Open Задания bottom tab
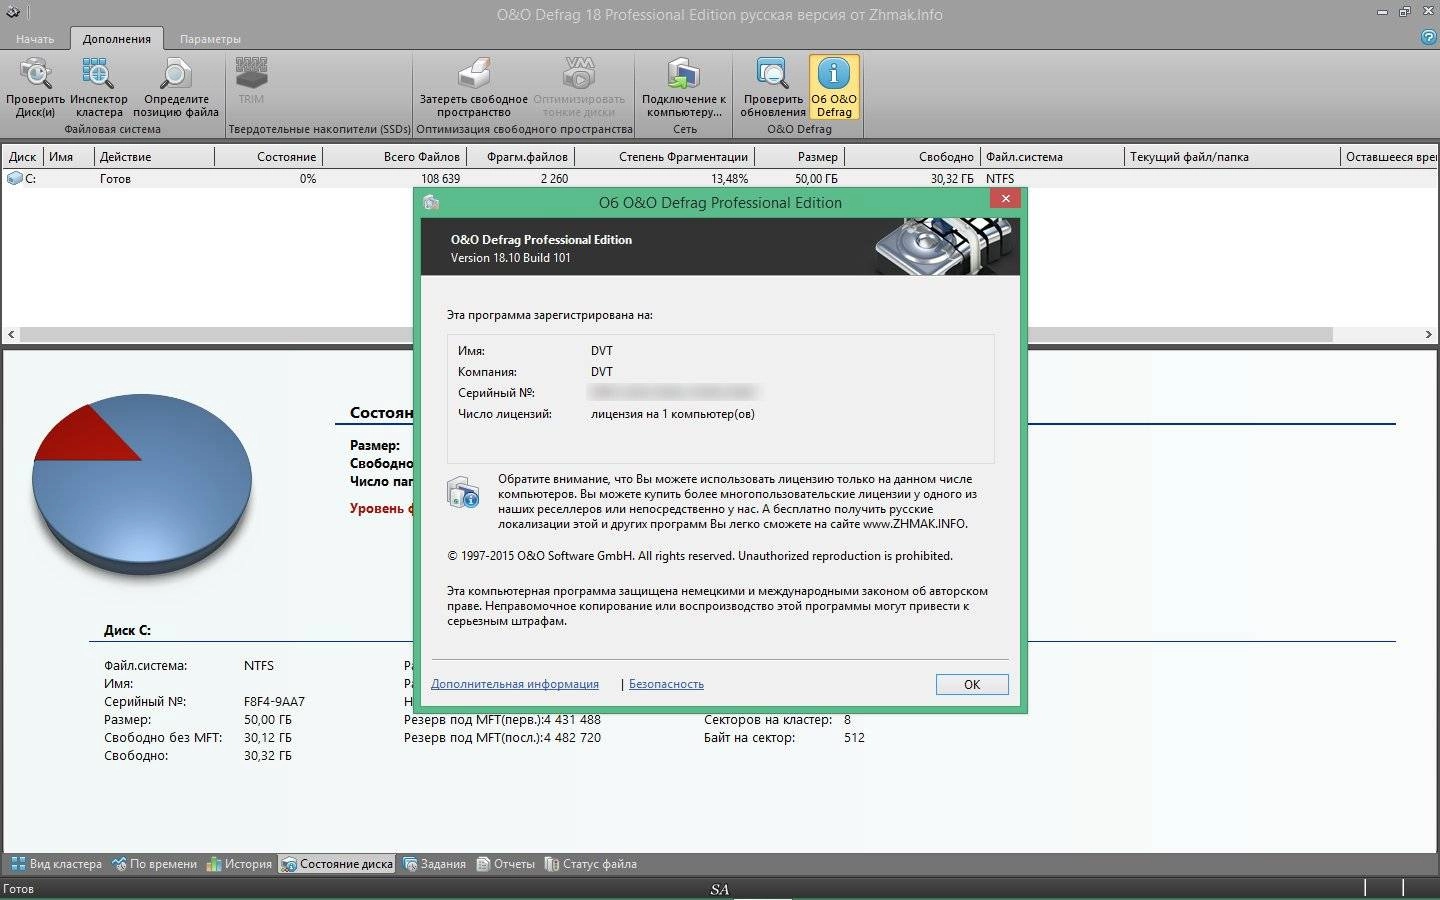Screen dimensions: 1440x900 tap(435, 864)
